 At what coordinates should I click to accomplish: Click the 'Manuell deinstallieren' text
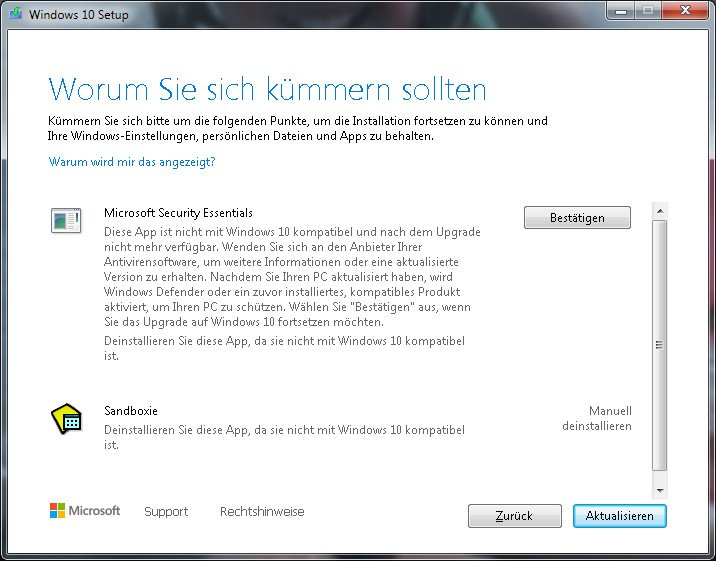click(x=597, y=418)
